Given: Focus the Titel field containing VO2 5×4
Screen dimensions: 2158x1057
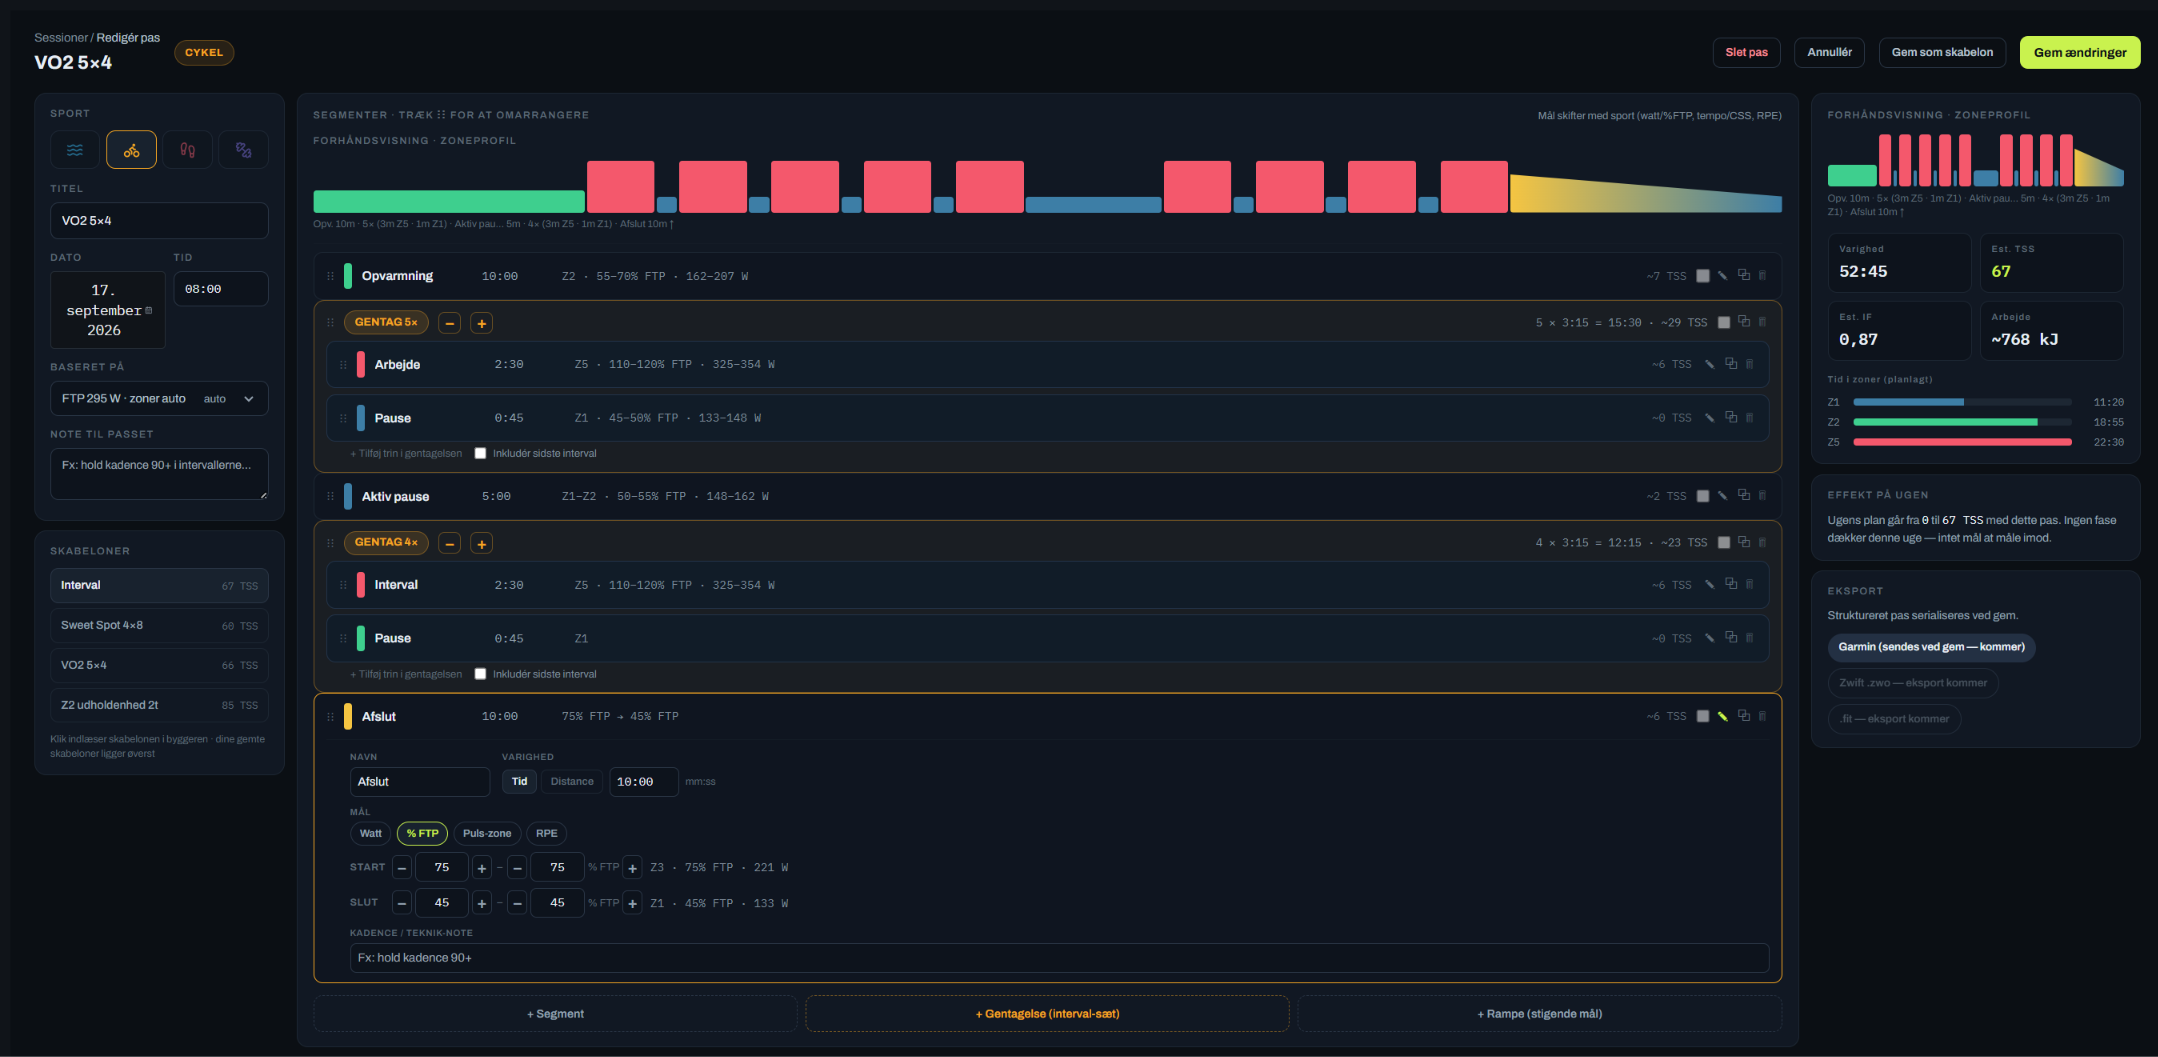Looking at the screenshot, I should (x=159, y=221).
